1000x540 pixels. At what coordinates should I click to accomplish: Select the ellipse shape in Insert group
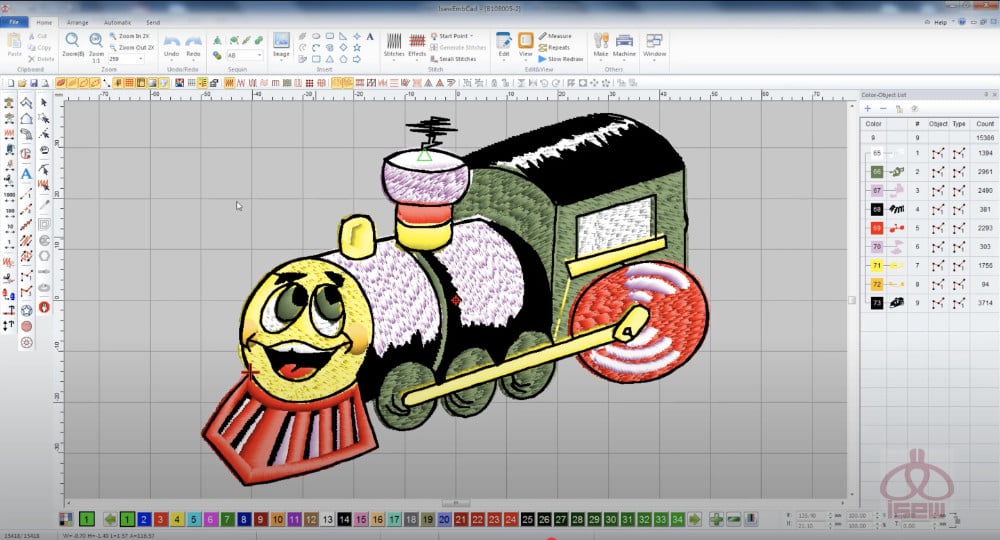point(316,36)
